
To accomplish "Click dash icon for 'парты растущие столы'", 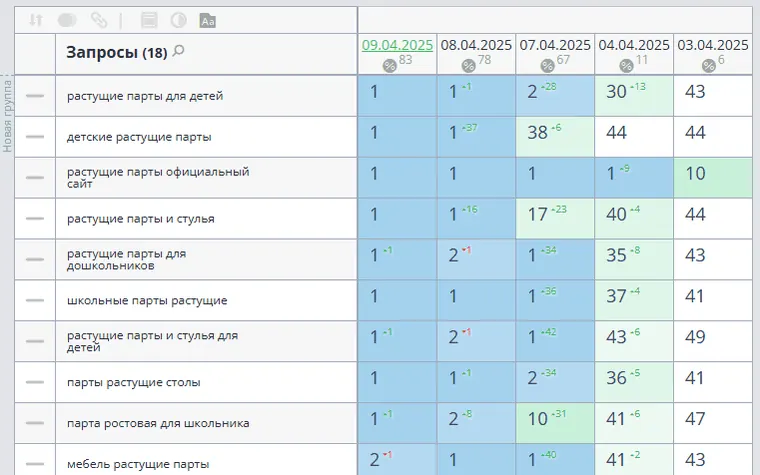I will point(35,382).
